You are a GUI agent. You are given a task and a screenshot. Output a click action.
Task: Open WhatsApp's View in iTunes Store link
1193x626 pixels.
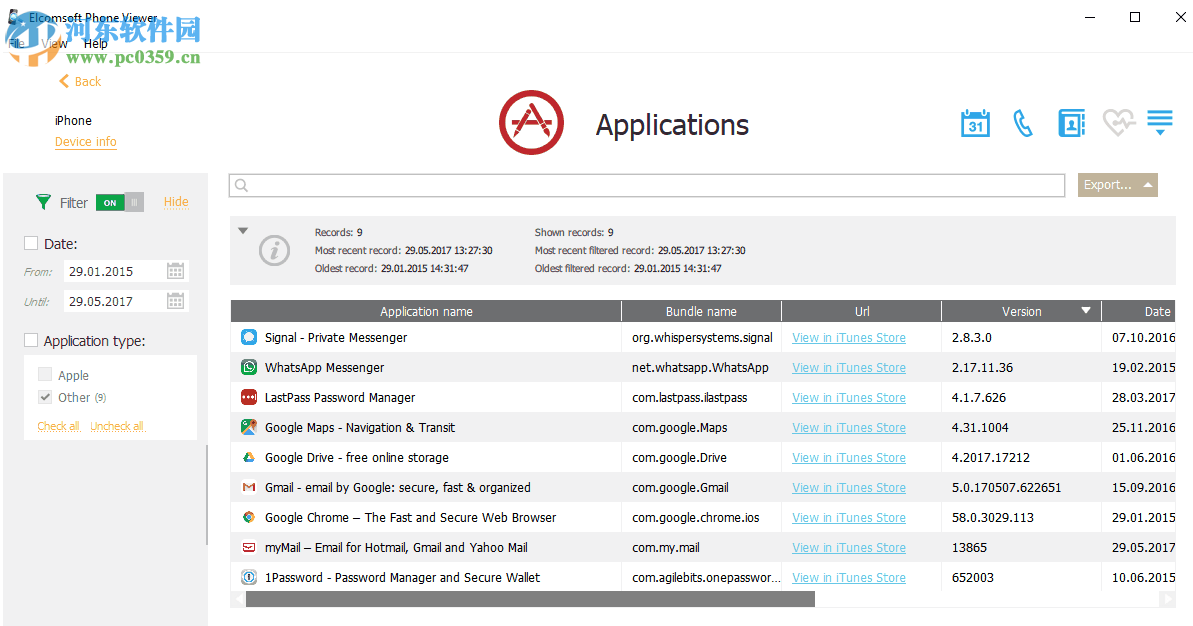(x=849, y=368)
